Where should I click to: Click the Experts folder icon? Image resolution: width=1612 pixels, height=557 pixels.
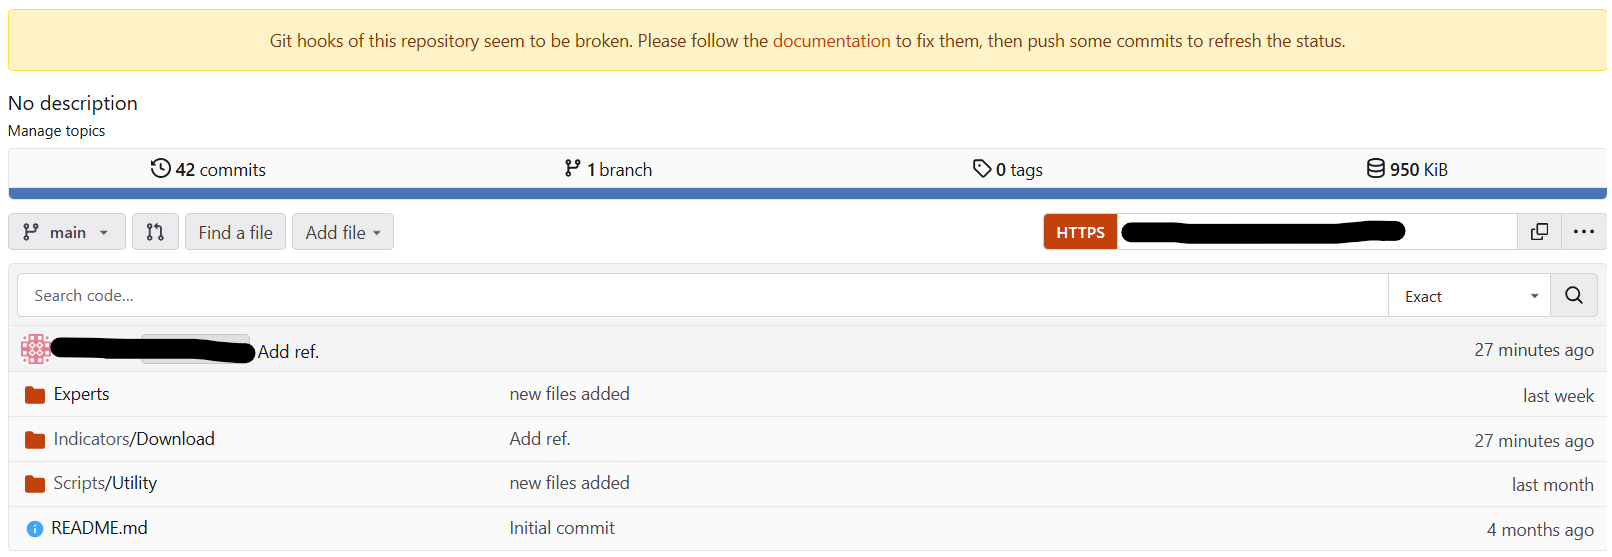pyautogui.click(x=35, y=395)
